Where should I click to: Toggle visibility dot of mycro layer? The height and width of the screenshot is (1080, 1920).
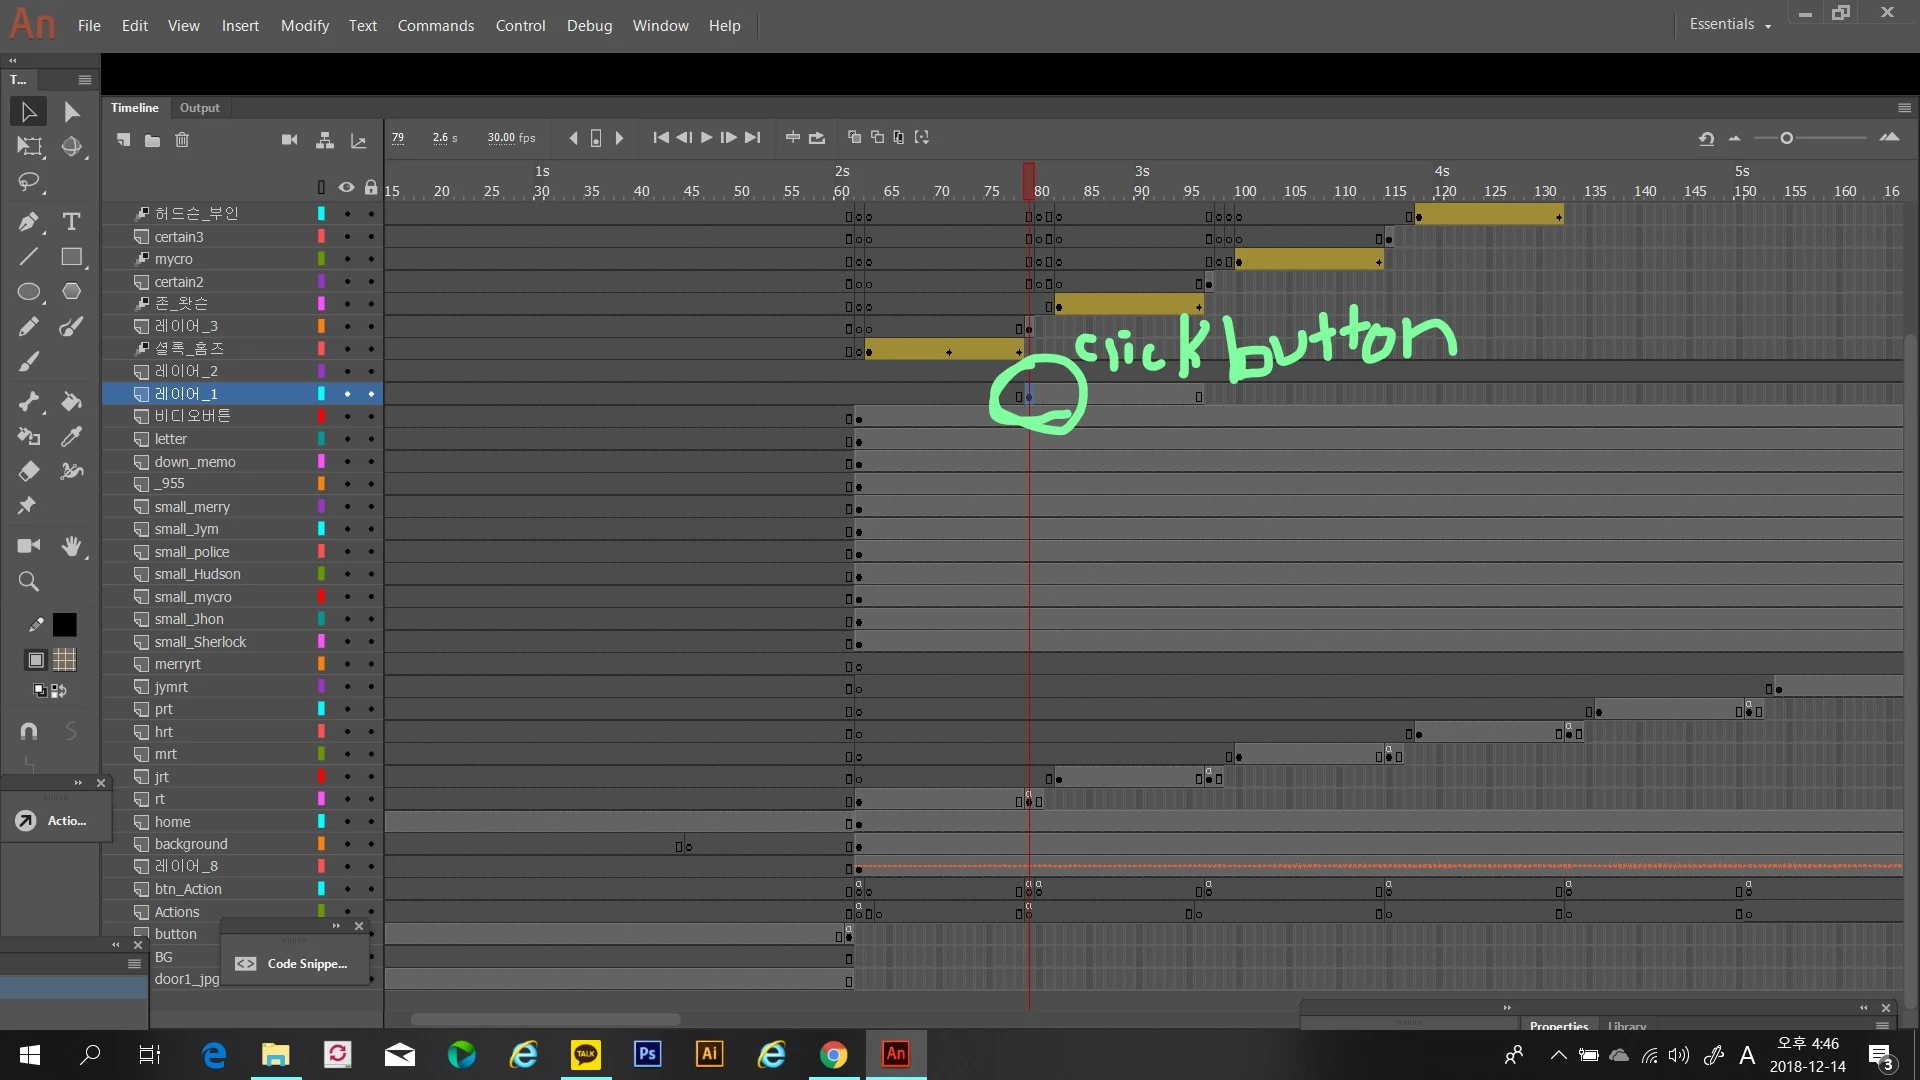[x=347, y=259]
